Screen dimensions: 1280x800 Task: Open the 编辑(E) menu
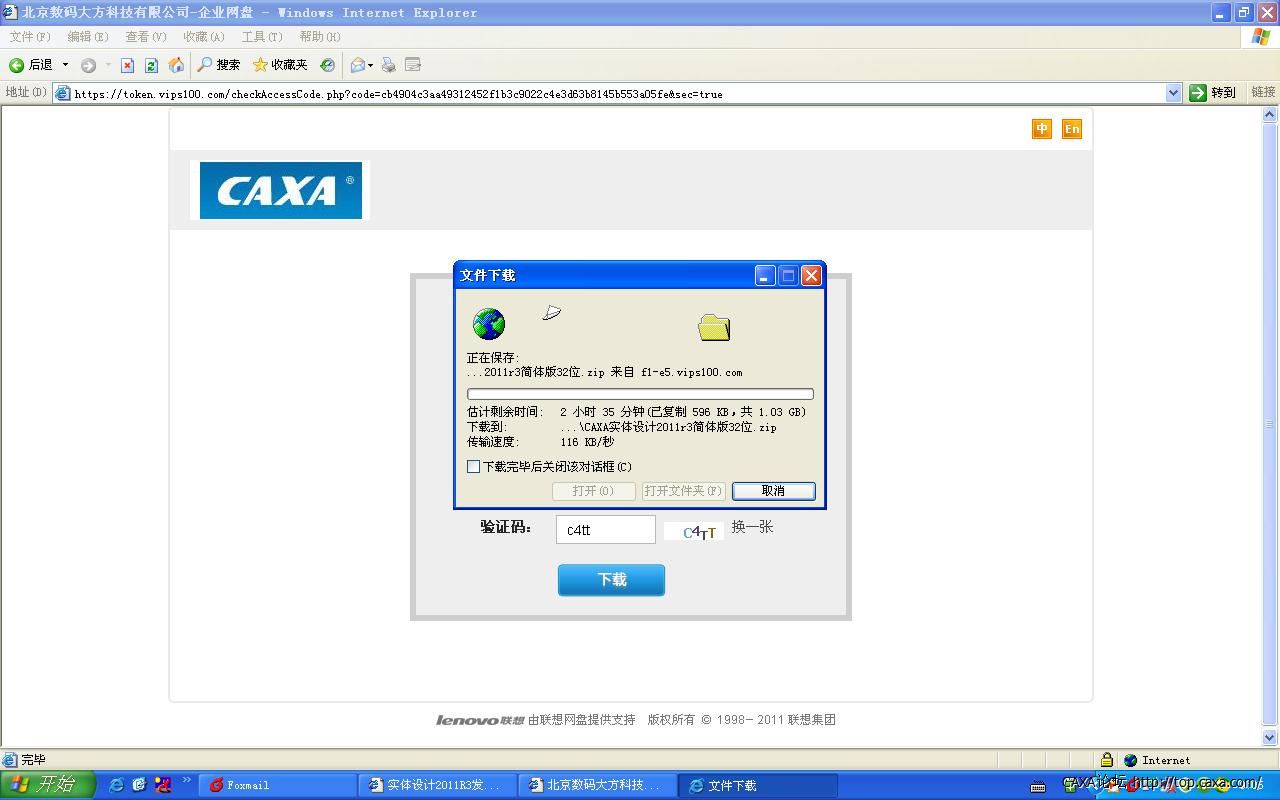click(88, 37)
